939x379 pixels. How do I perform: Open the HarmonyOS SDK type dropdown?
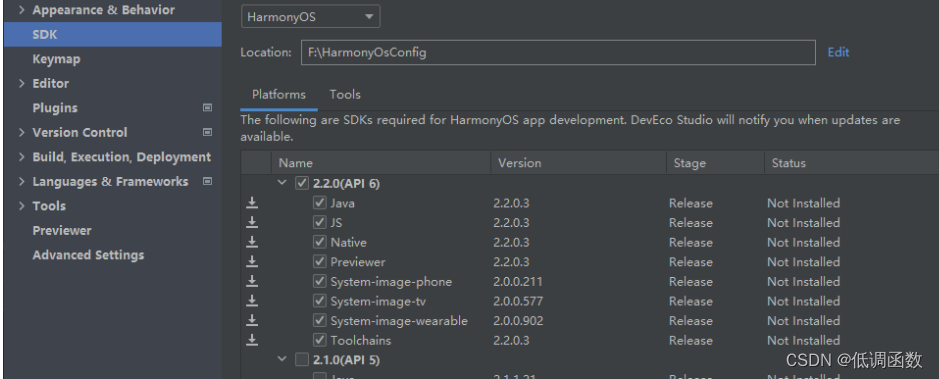click(311, 17)
